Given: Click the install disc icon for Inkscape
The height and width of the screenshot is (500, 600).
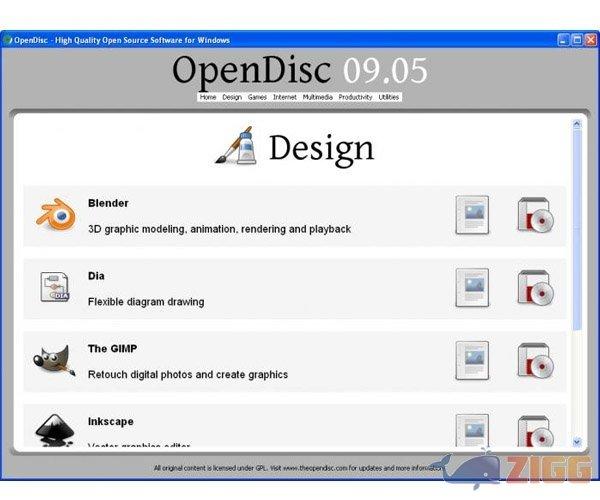Looking at the screenshot, I should tap(535, 430).
